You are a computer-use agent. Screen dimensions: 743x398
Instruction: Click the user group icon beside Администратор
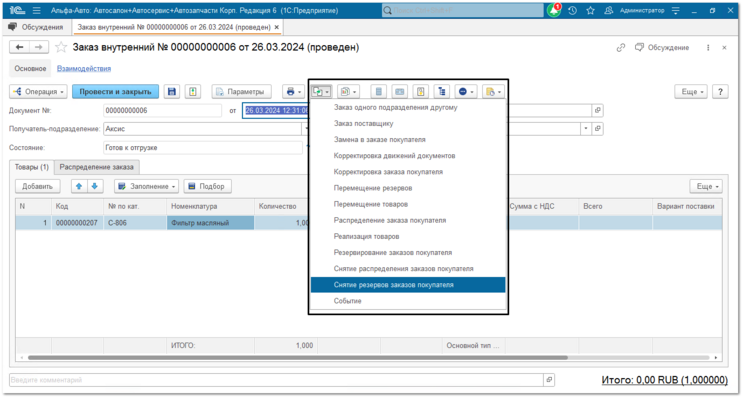point(608,10)
